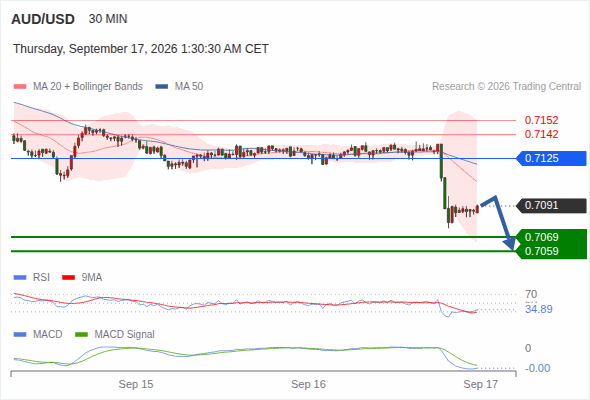Click the Thursday, September 17, 2026 timestamp
The height and width of the screenshot is (400, 590).
141,49
